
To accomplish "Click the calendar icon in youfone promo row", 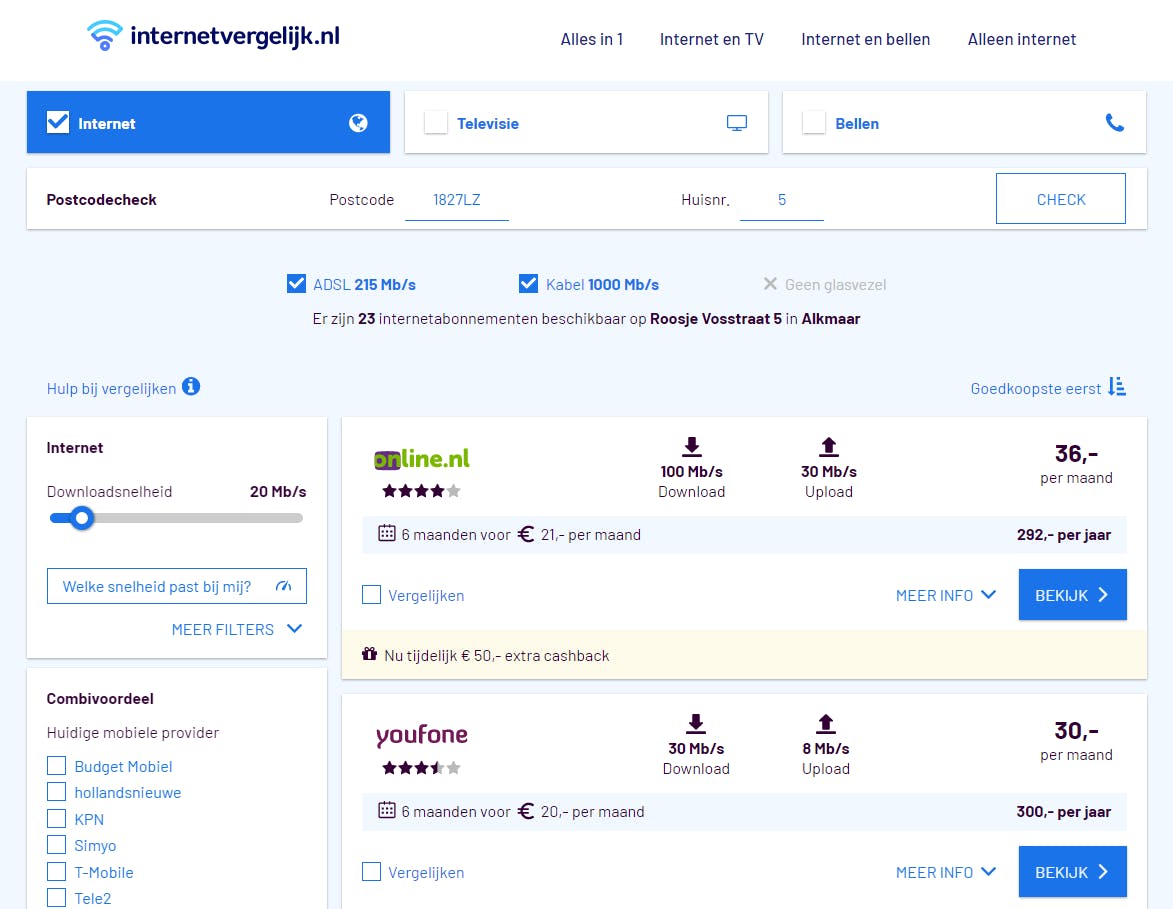I will [x=387, y=810].
